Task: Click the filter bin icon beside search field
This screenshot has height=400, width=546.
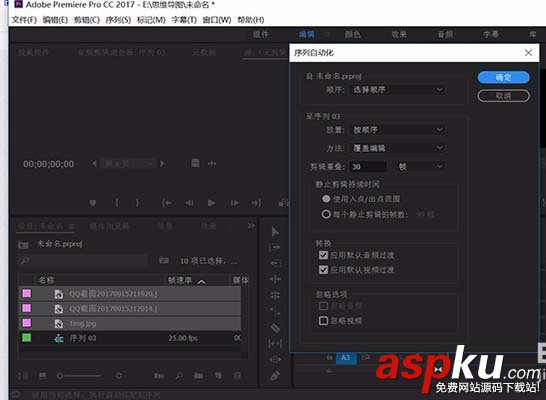Action: click(164, 260)
